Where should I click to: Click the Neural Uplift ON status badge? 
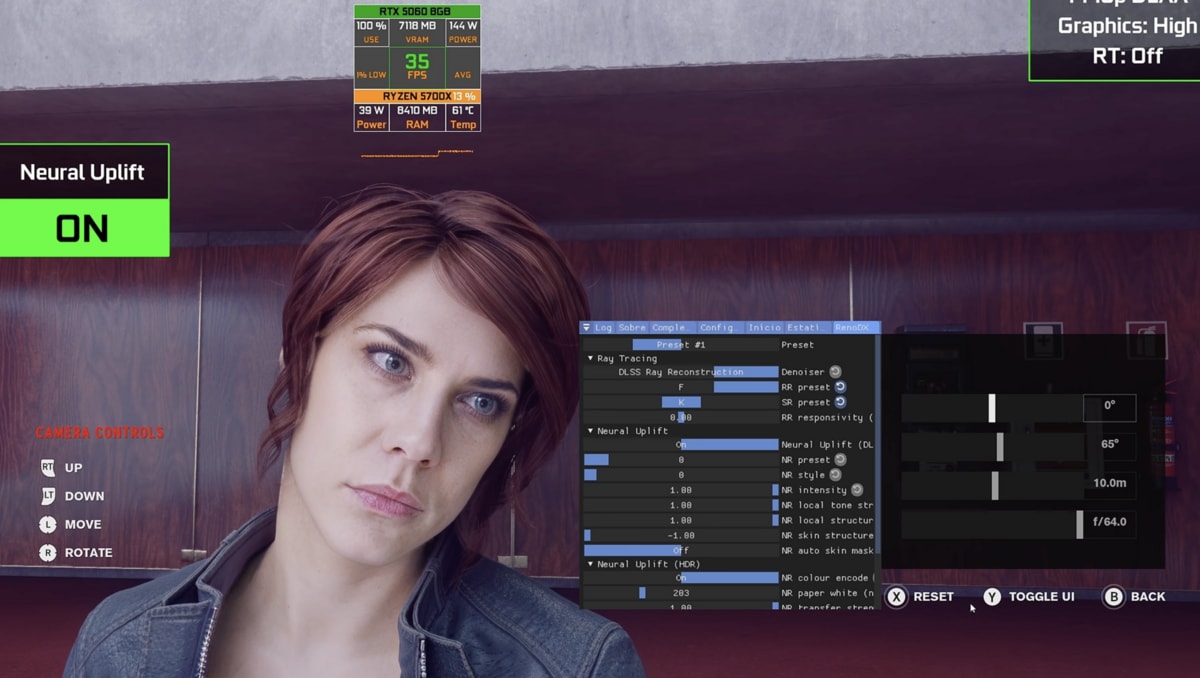[x=84, y=228]
